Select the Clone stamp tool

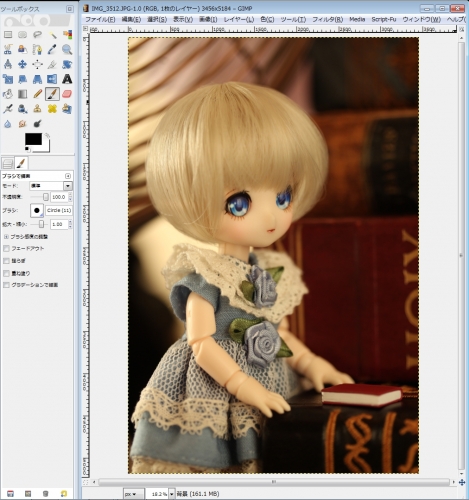37,109
